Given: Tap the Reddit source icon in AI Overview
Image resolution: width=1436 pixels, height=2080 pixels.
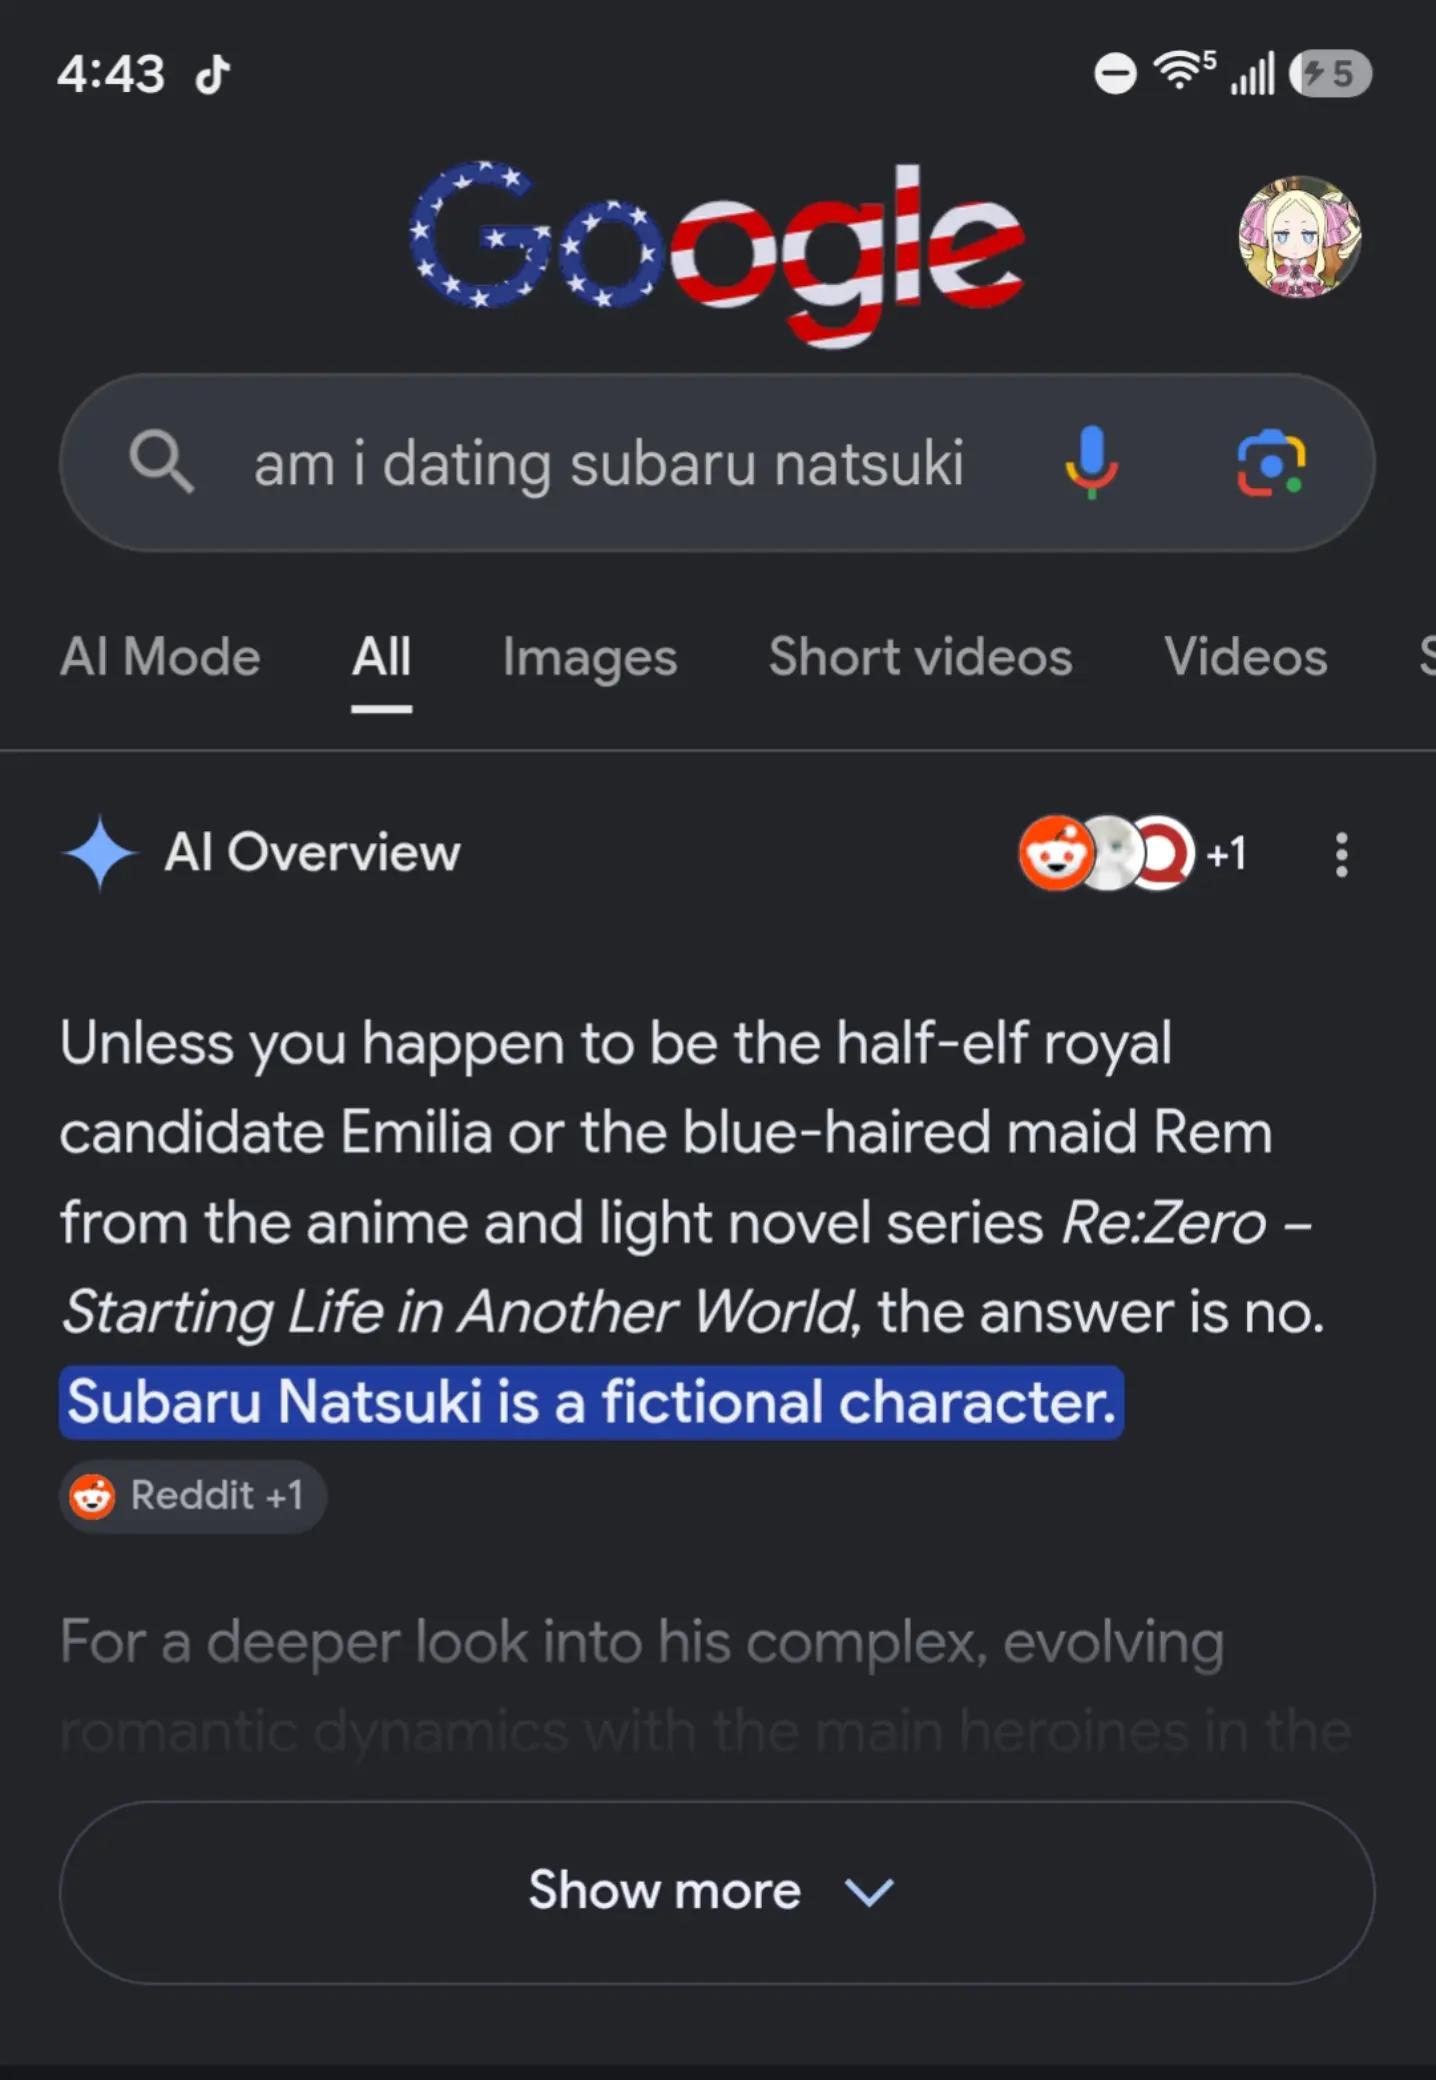Looking at the screenshot, I should click(x=1055, y=853).
